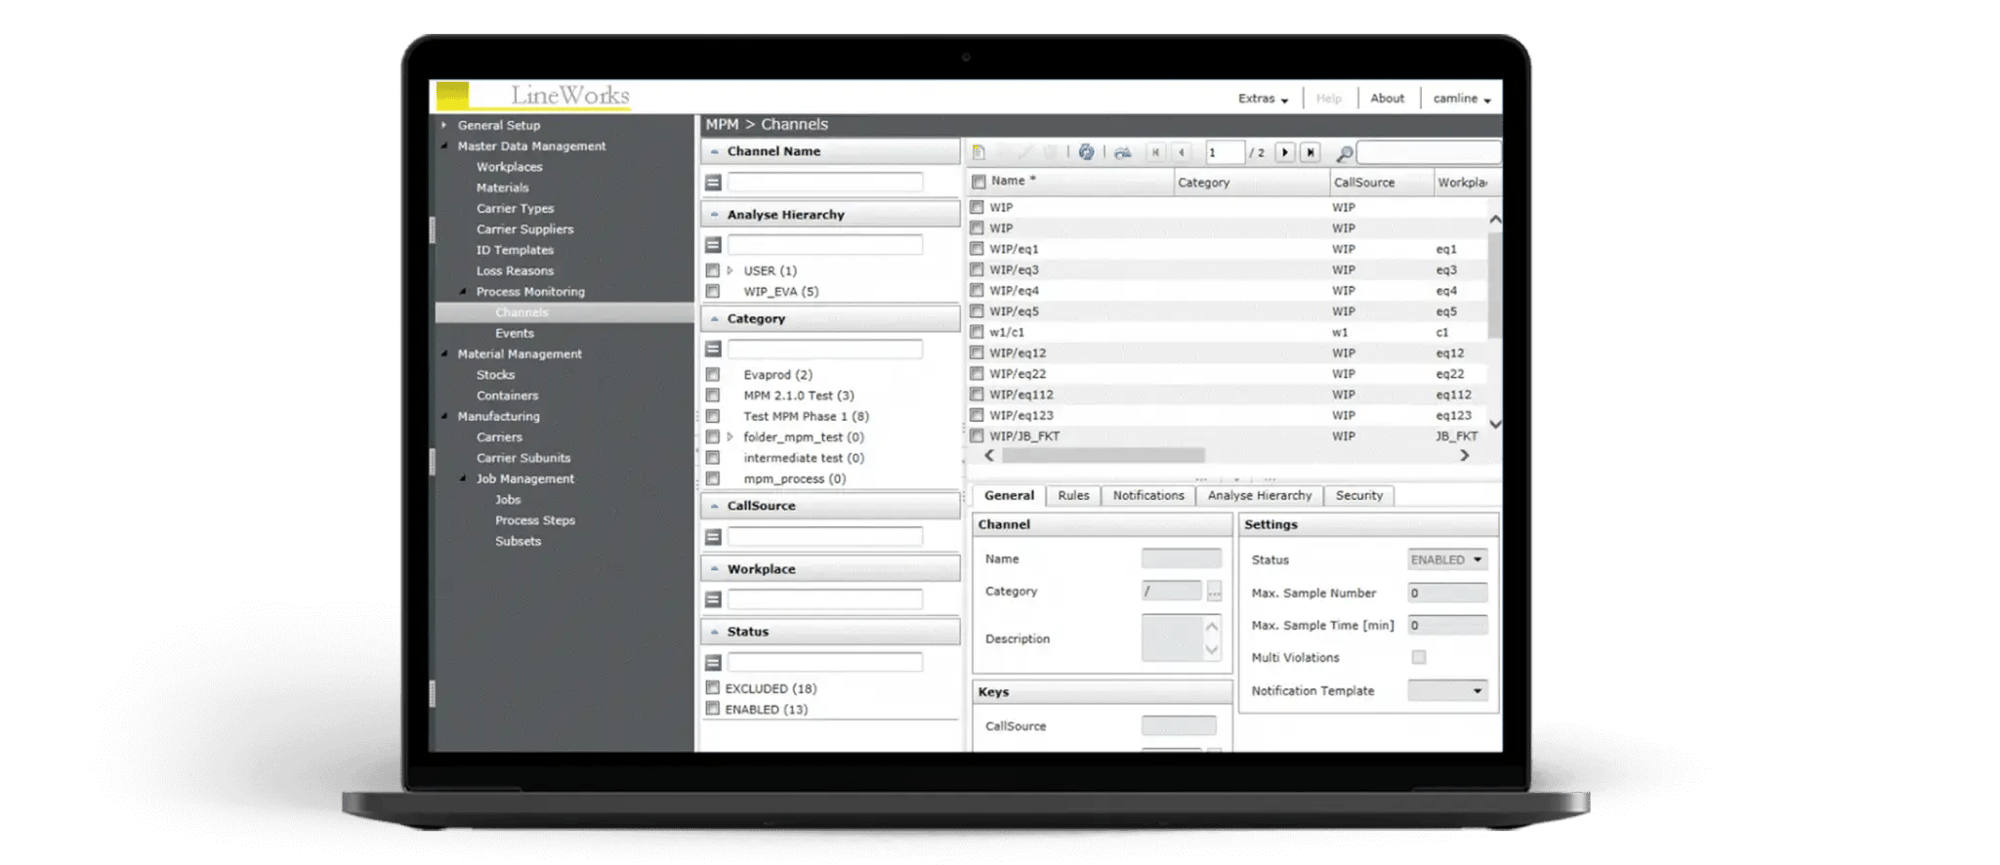Viewport: 2000px width, 865px height.
Task: Click the Analyse Hierarchy filter list icon
Action: tap(713, 245)
